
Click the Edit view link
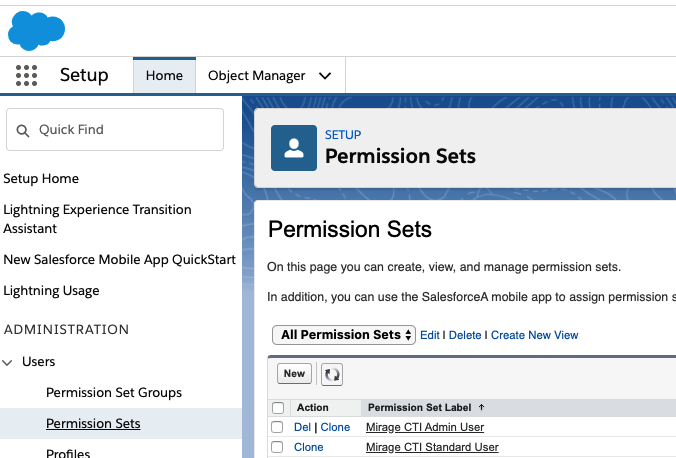coord(430,335)
